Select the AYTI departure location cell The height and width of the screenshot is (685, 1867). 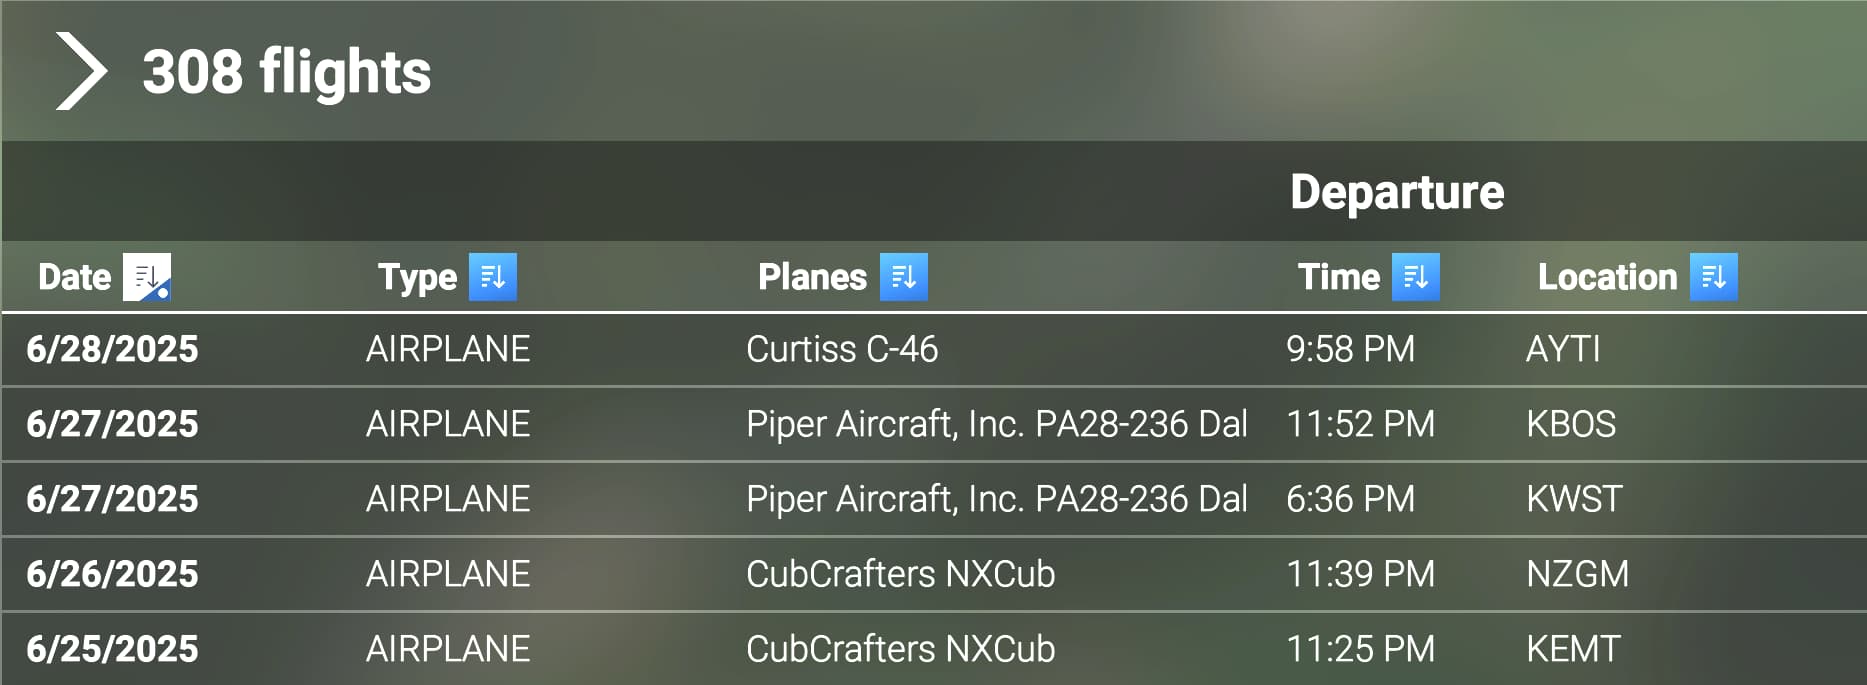coord(1563,349)
